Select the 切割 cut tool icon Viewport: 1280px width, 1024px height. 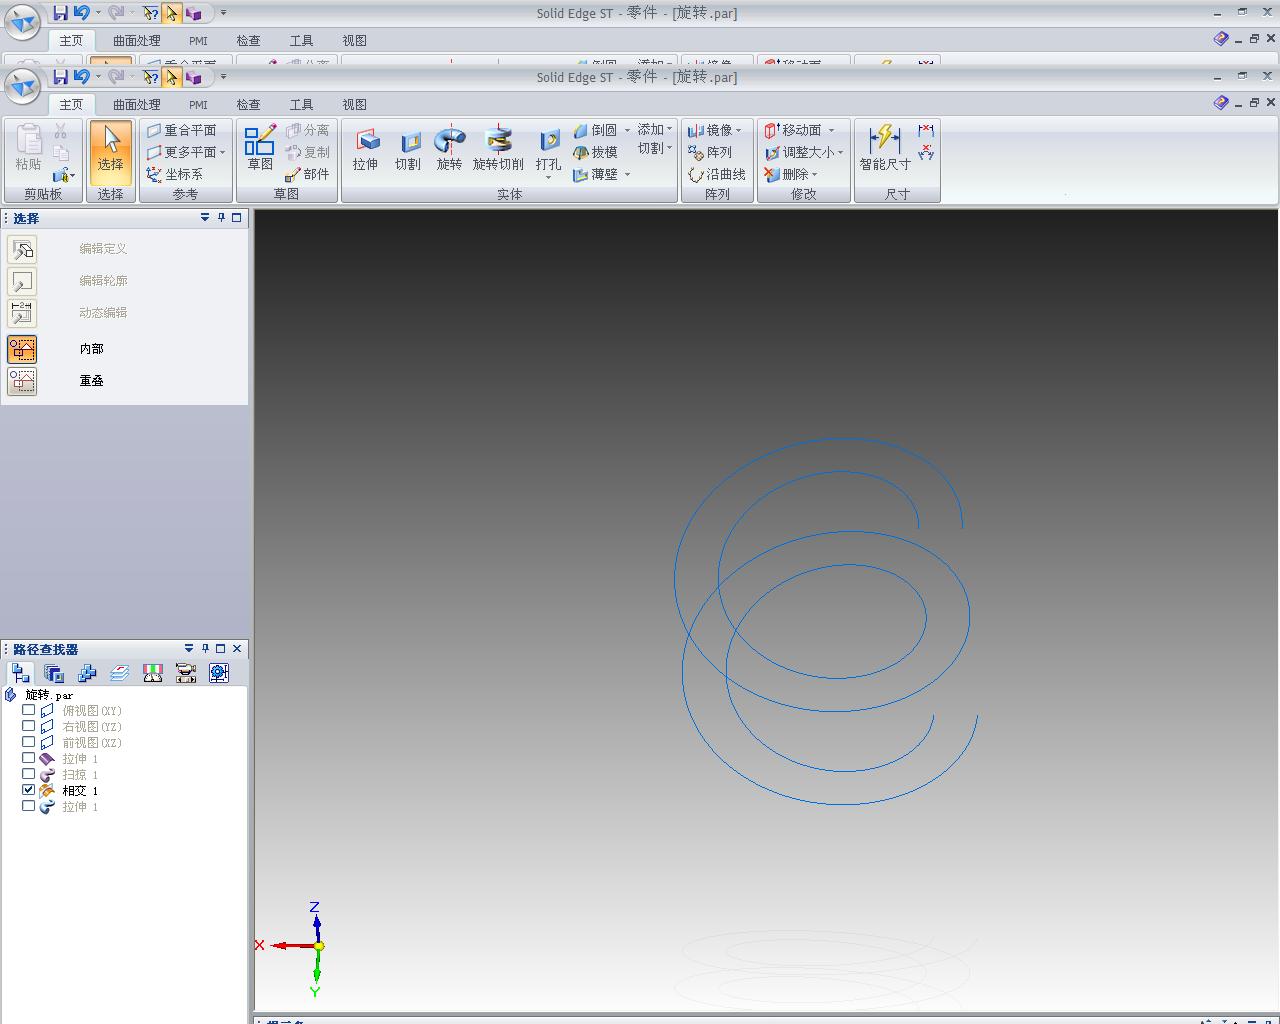tap(408, 150)
